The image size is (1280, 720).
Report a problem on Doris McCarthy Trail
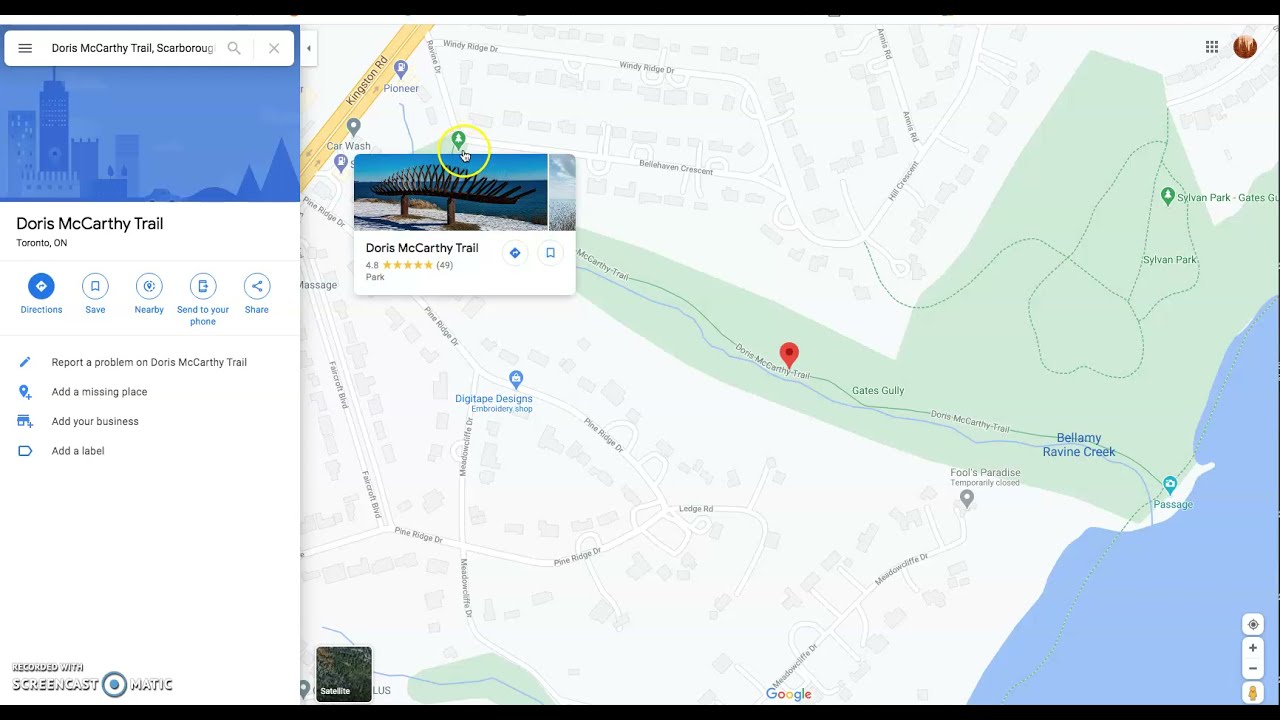coord(150,362)
